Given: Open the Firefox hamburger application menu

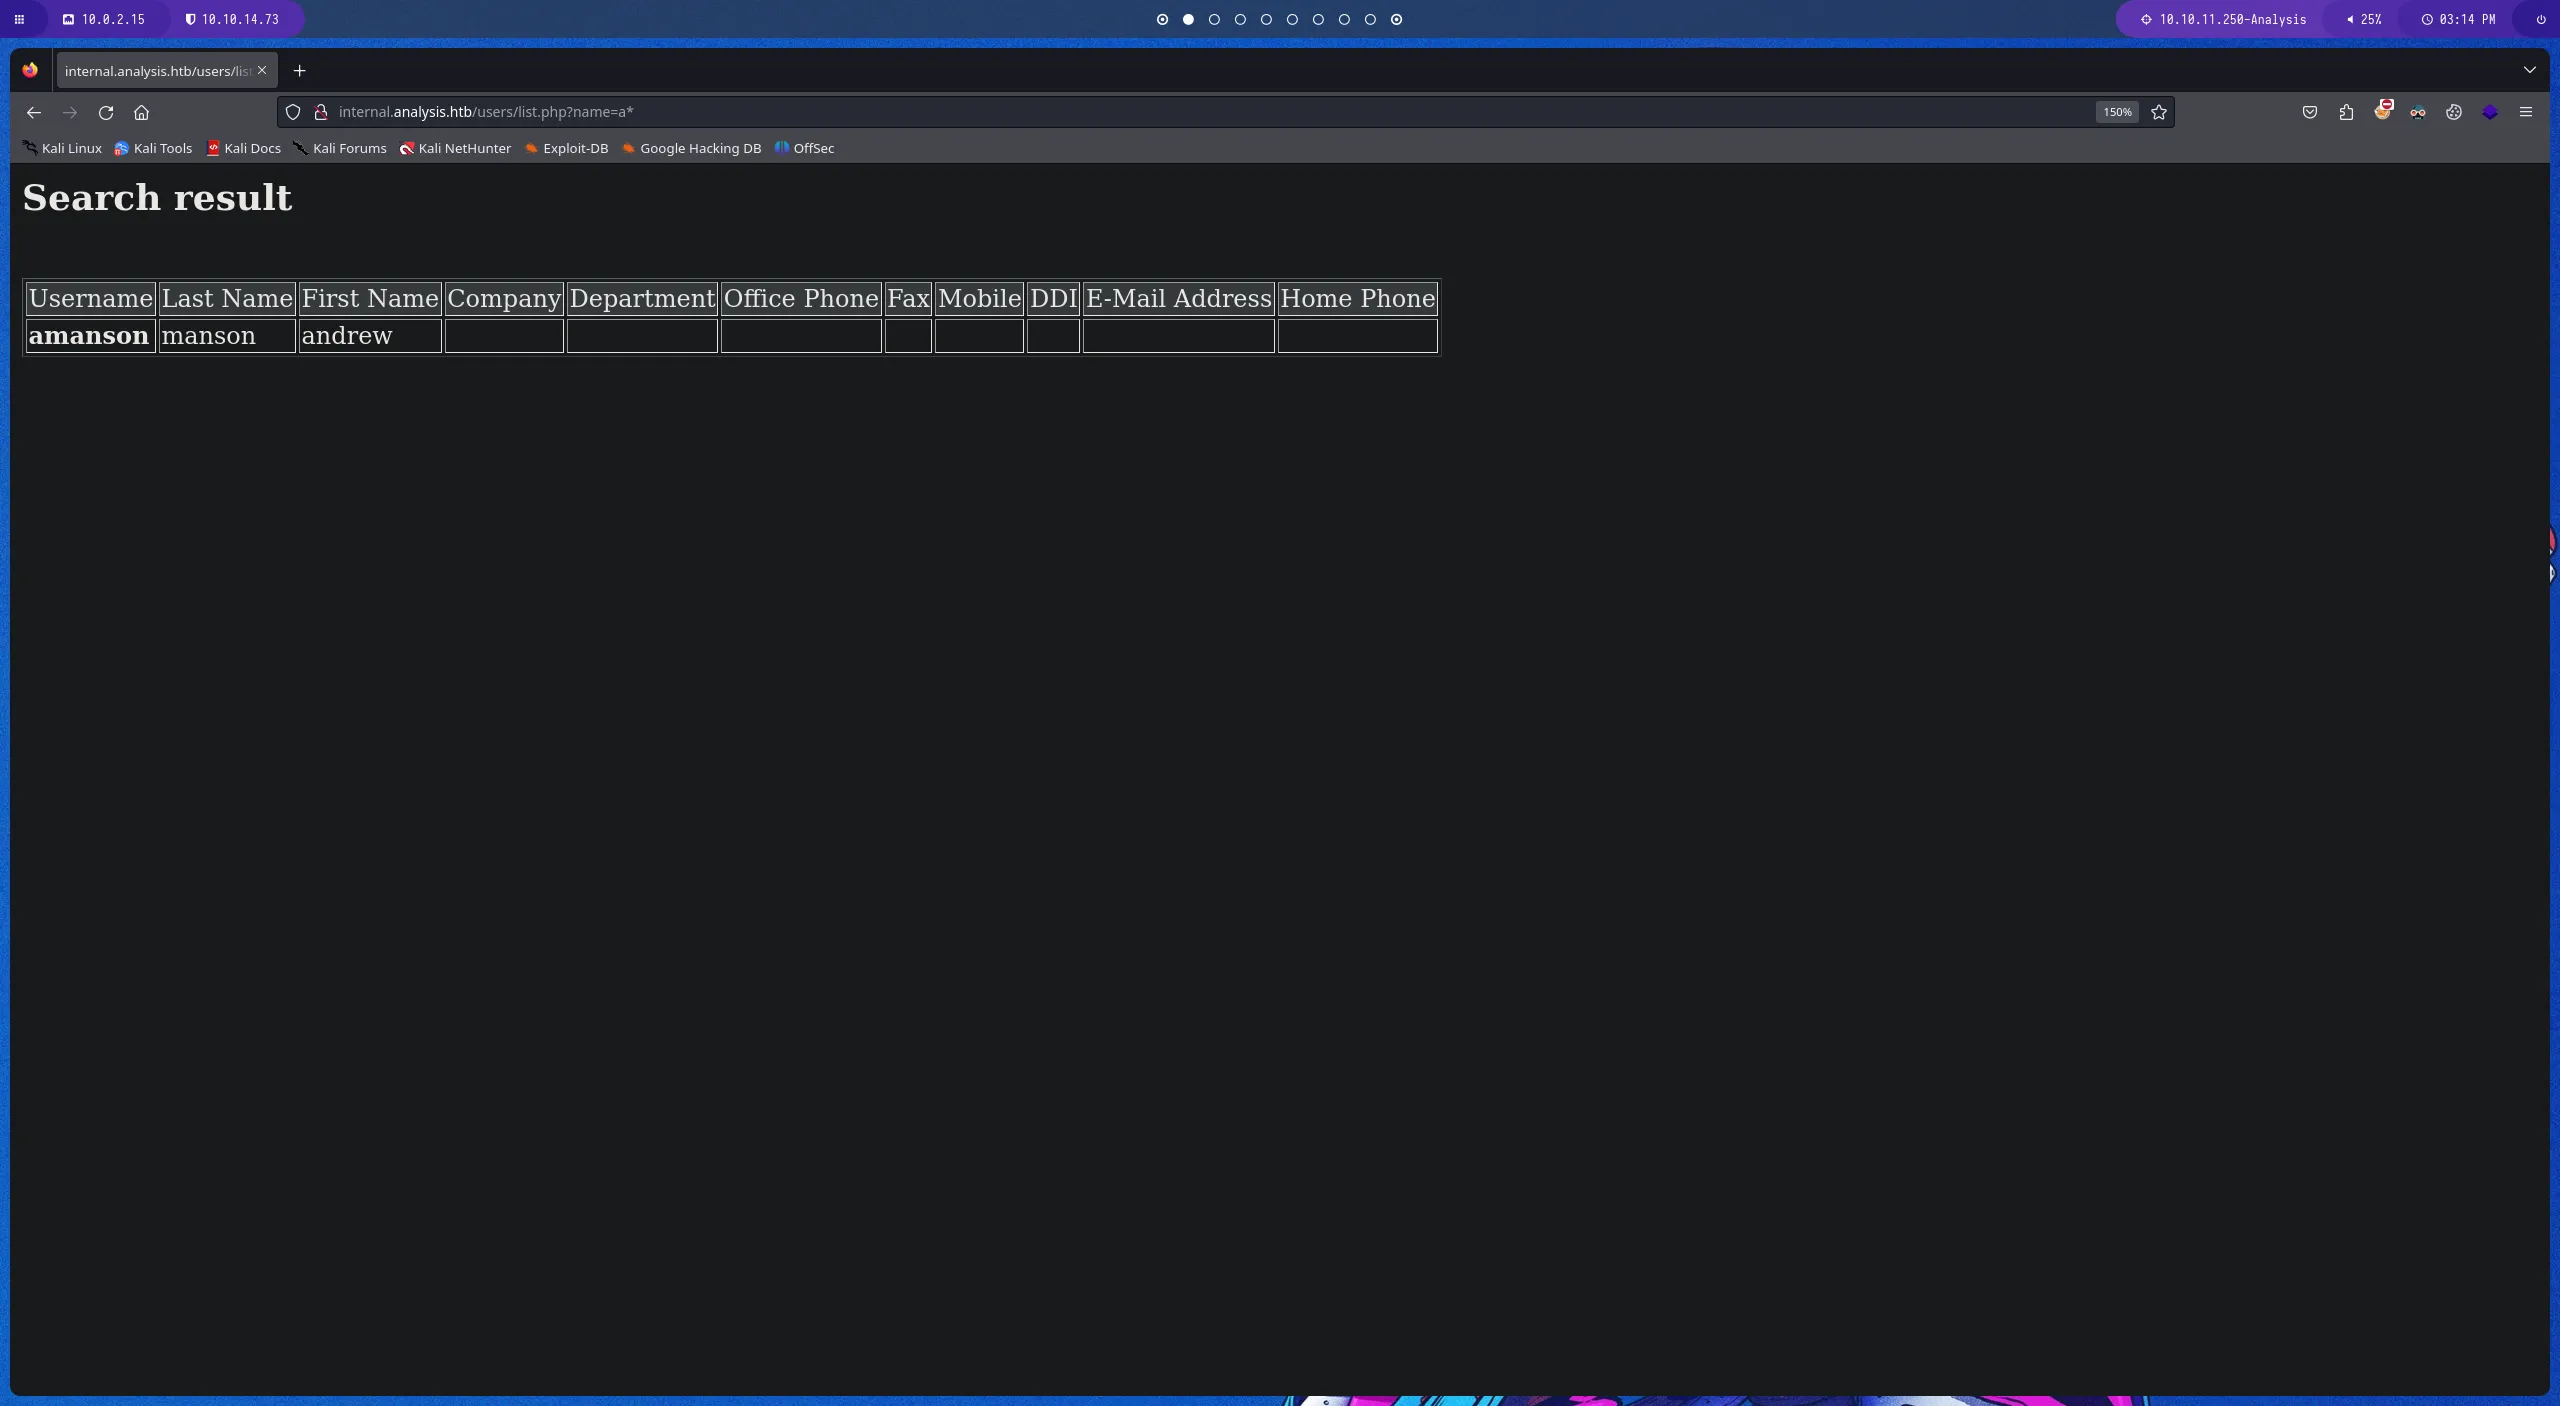Looking at the screenshot, I should pos(2526,112).
